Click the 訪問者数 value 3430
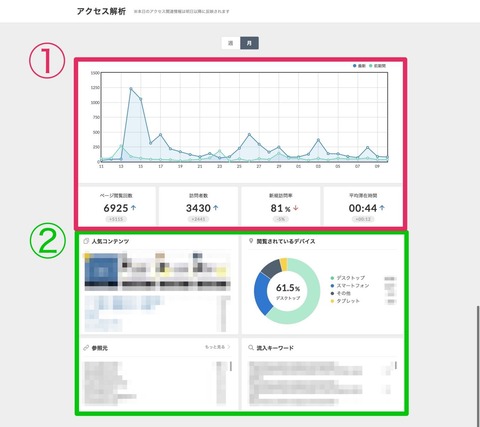 tap(198, 208)
